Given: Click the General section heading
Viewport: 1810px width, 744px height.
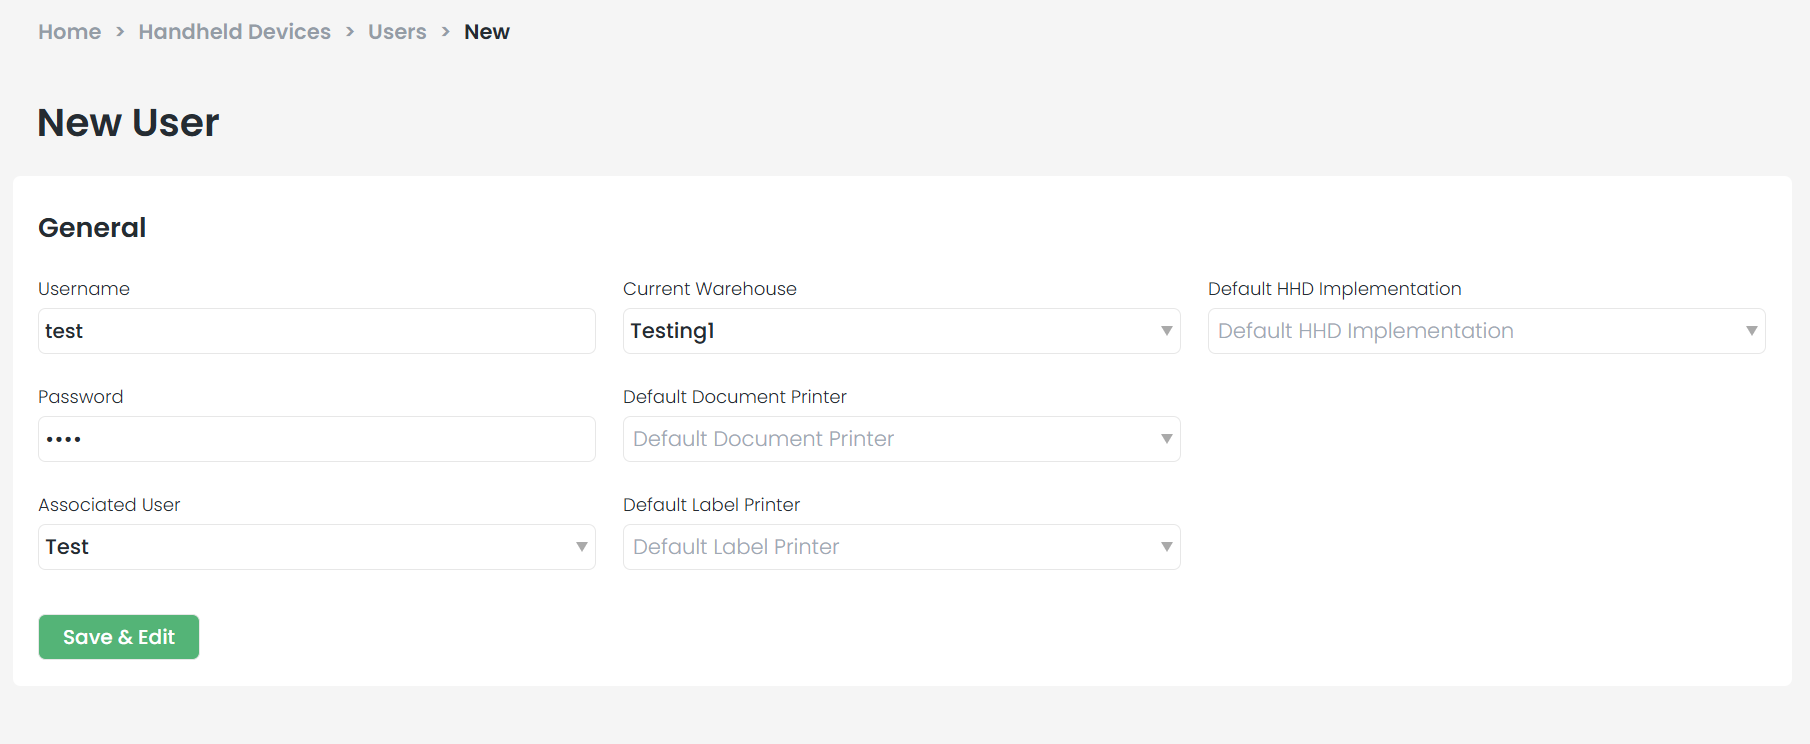Looking at the screenshot, I should 92,228.
